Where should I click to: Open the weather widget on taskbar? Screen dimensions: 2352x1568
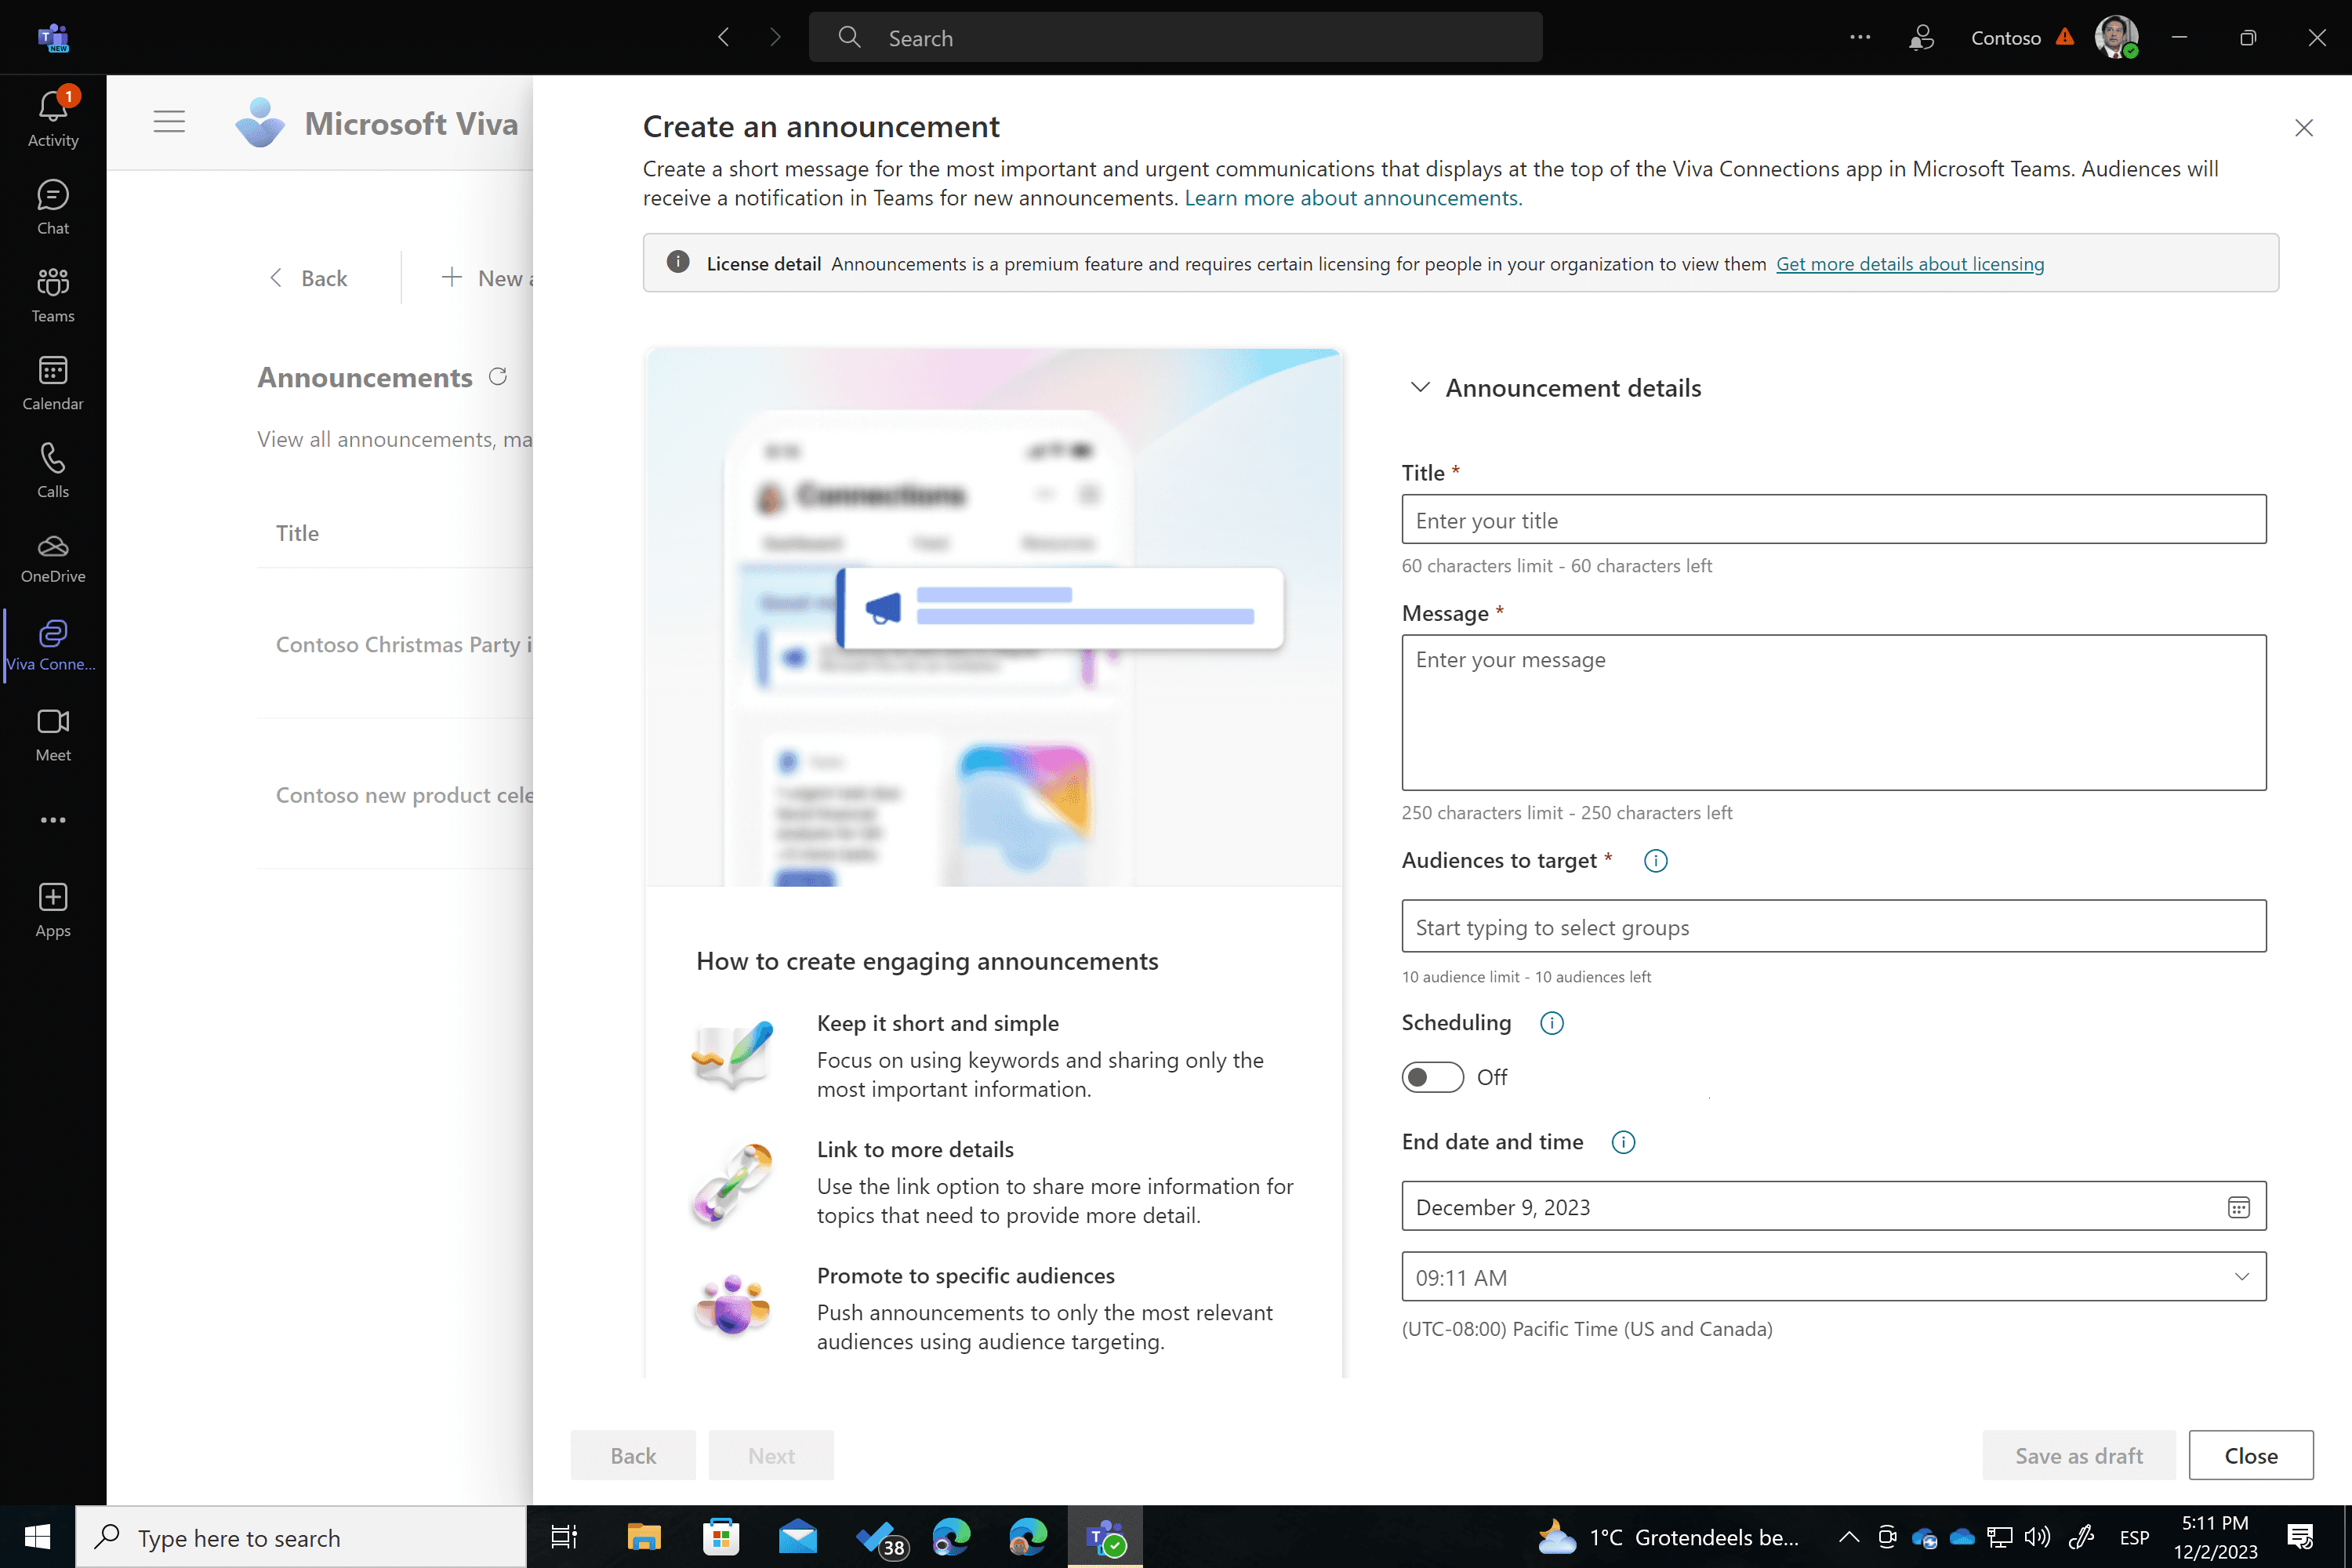(x=1667, y=1537)
